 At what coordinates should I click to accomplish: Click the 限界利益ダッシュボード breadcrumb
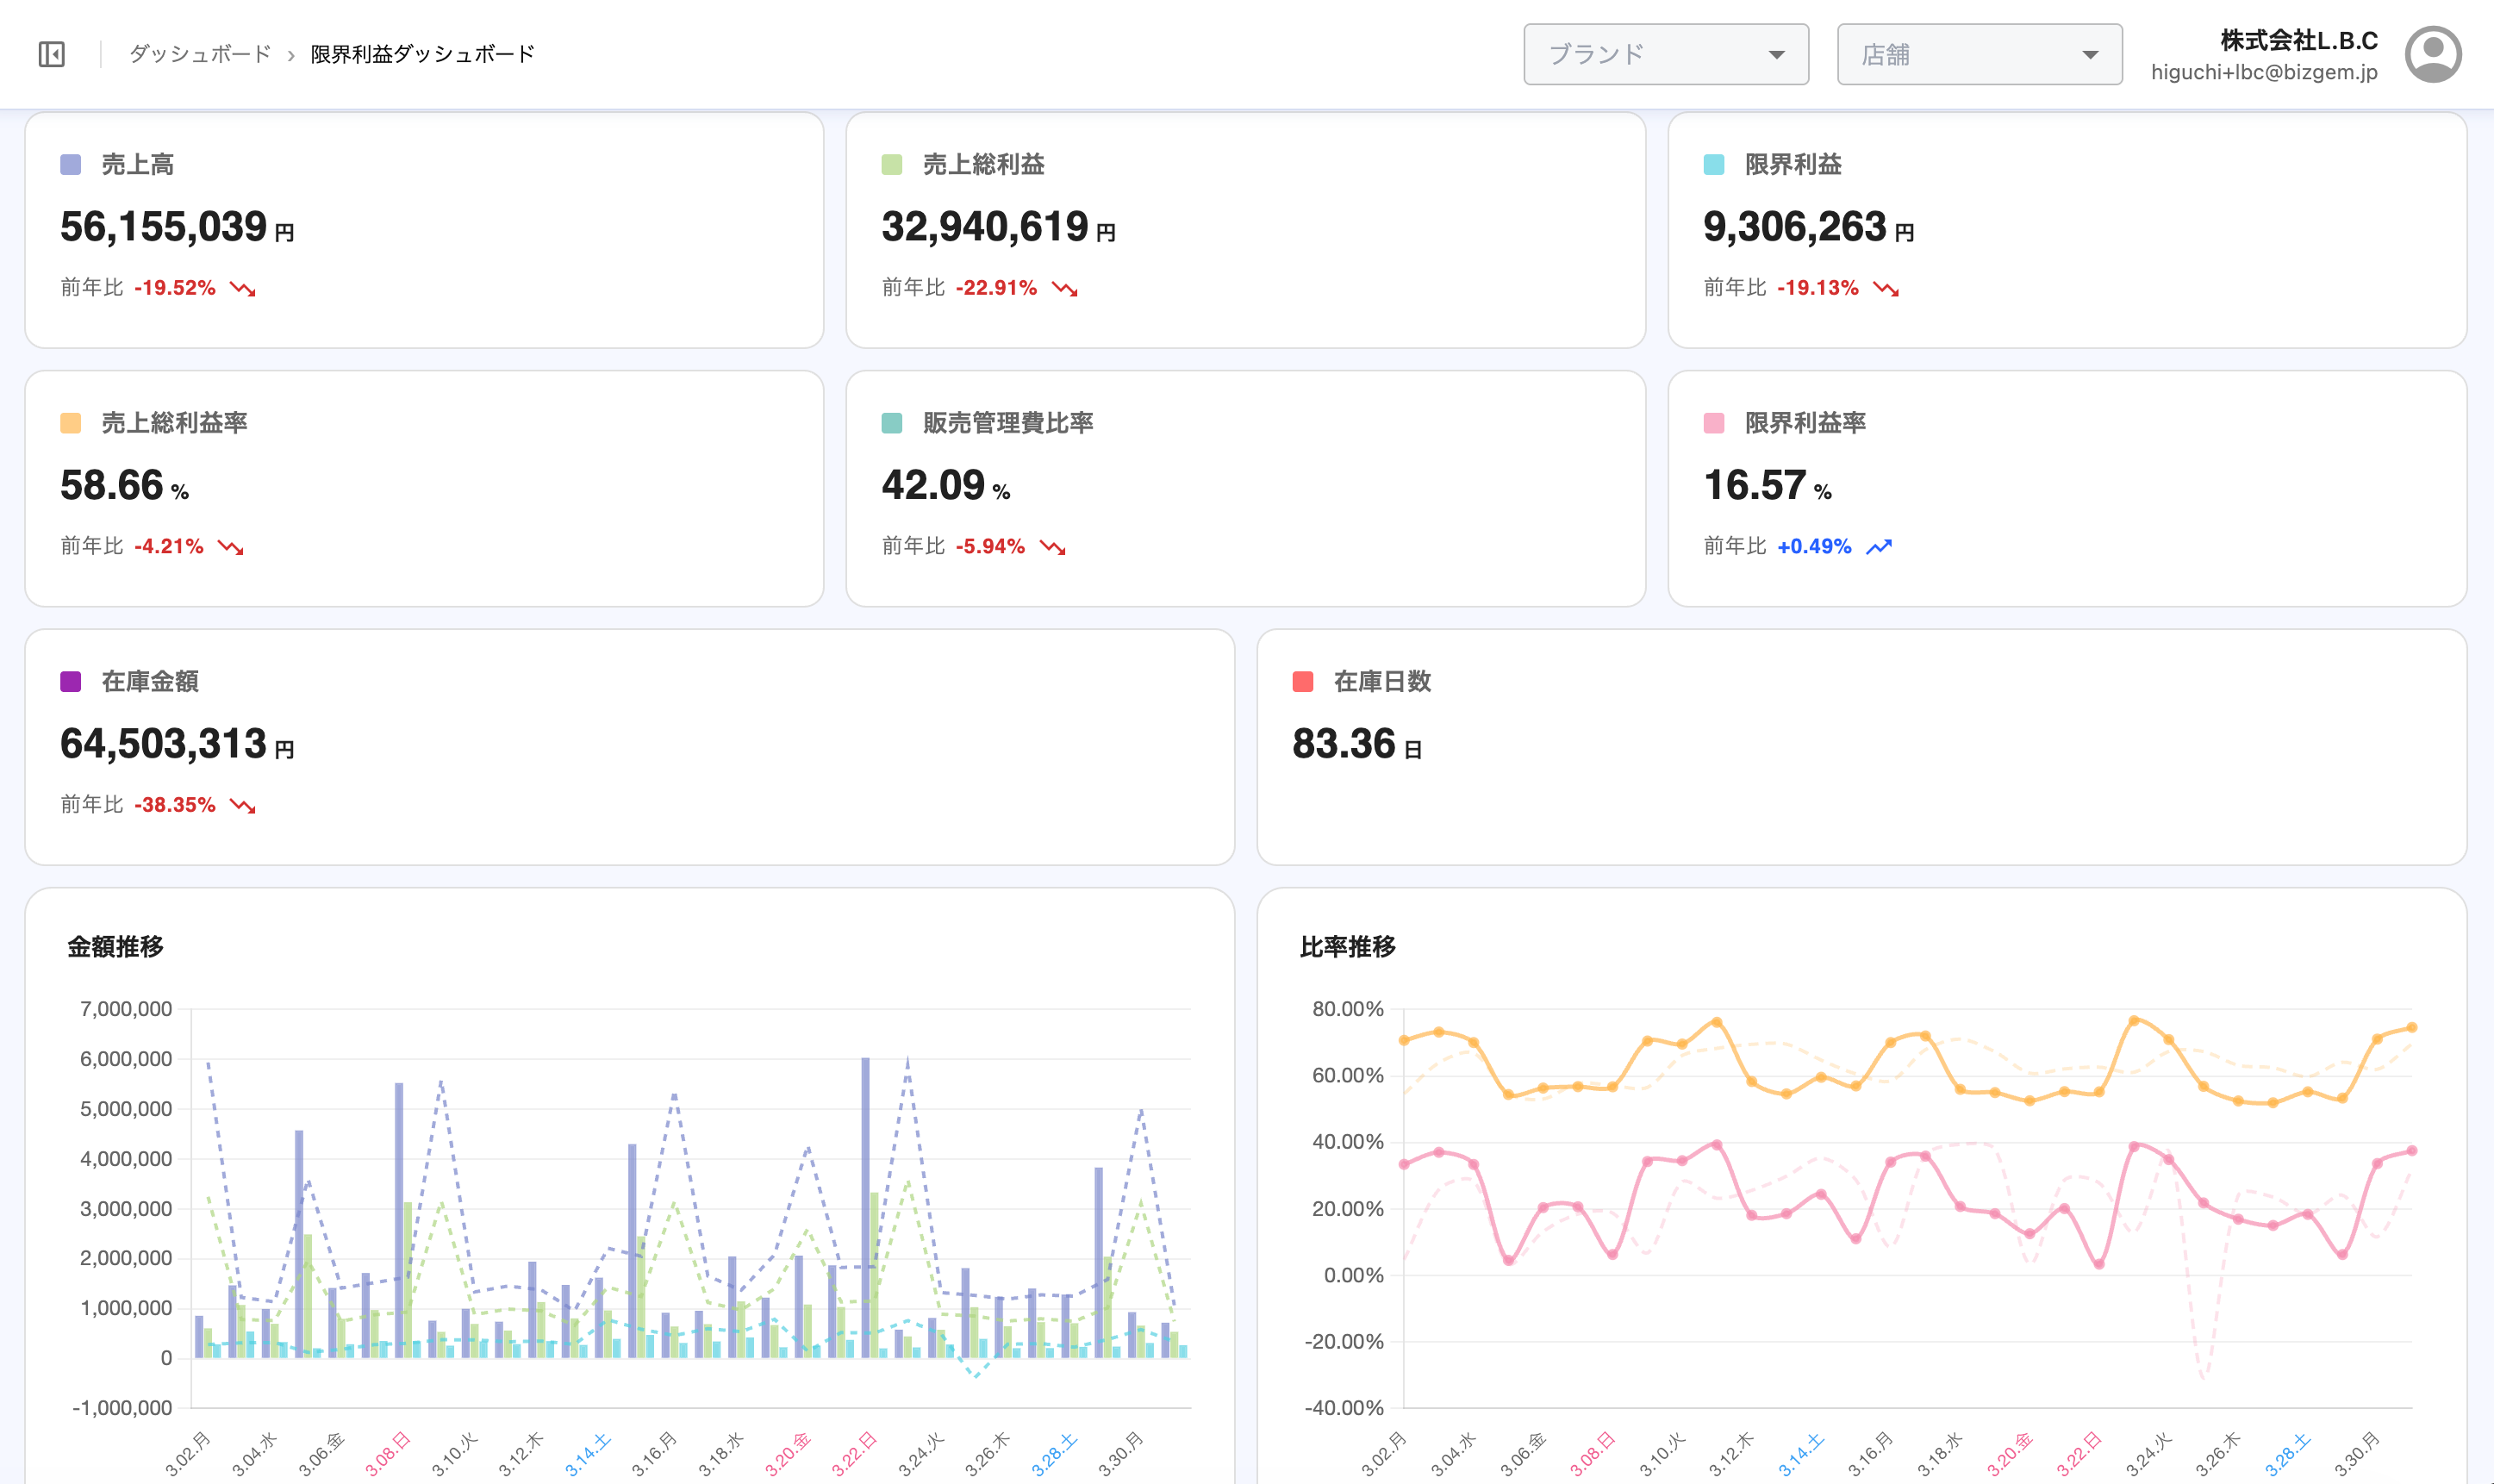(422, 54)
